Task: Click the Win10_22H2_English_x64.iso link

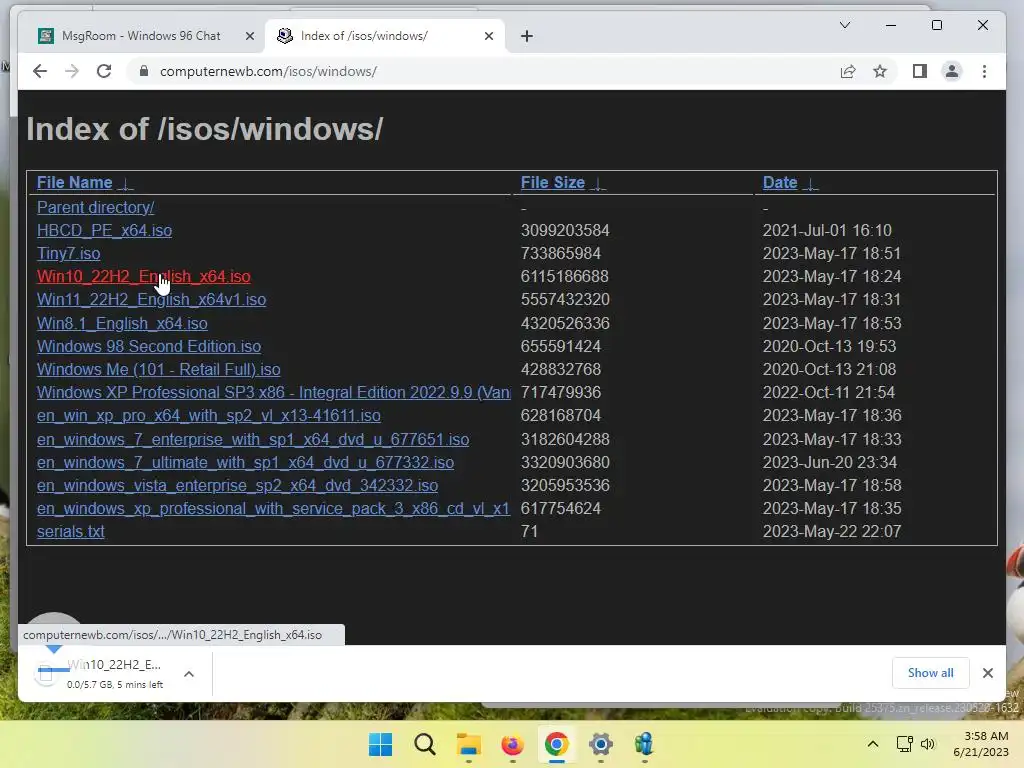Action: [144, 277]
